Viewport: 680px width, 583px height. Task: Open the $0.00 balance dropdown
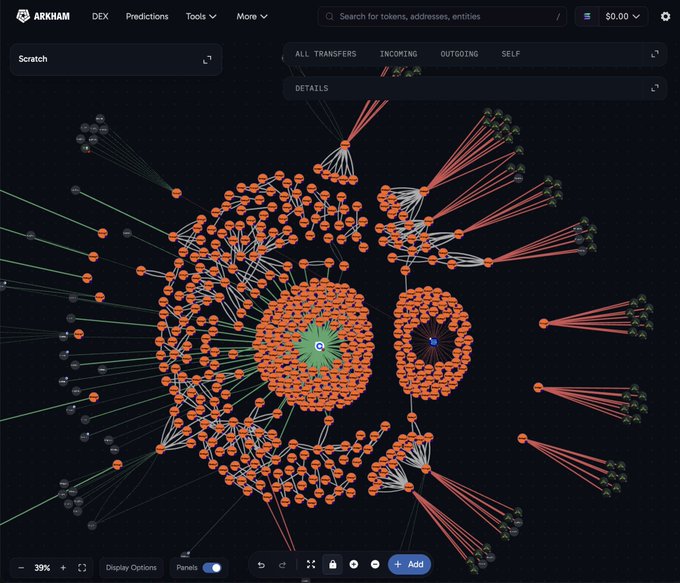pos(623,16)
